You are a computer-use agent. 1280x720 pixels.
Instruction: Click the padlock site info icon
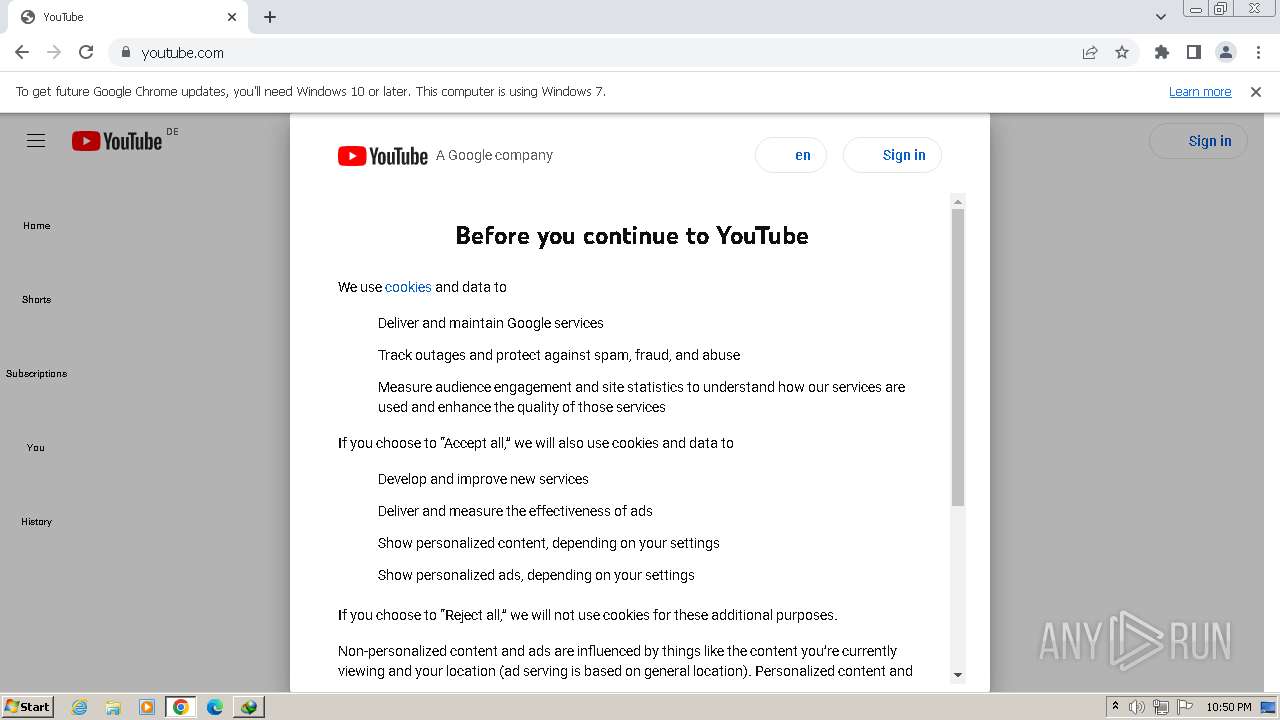125,52
